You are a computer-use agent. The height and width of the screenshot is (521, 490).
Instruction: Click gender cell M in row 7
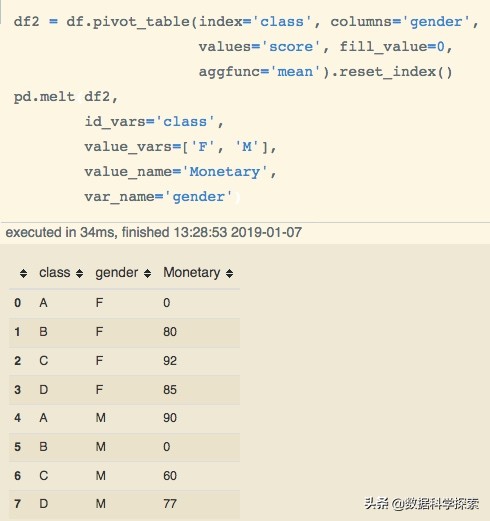coord(101,504)
